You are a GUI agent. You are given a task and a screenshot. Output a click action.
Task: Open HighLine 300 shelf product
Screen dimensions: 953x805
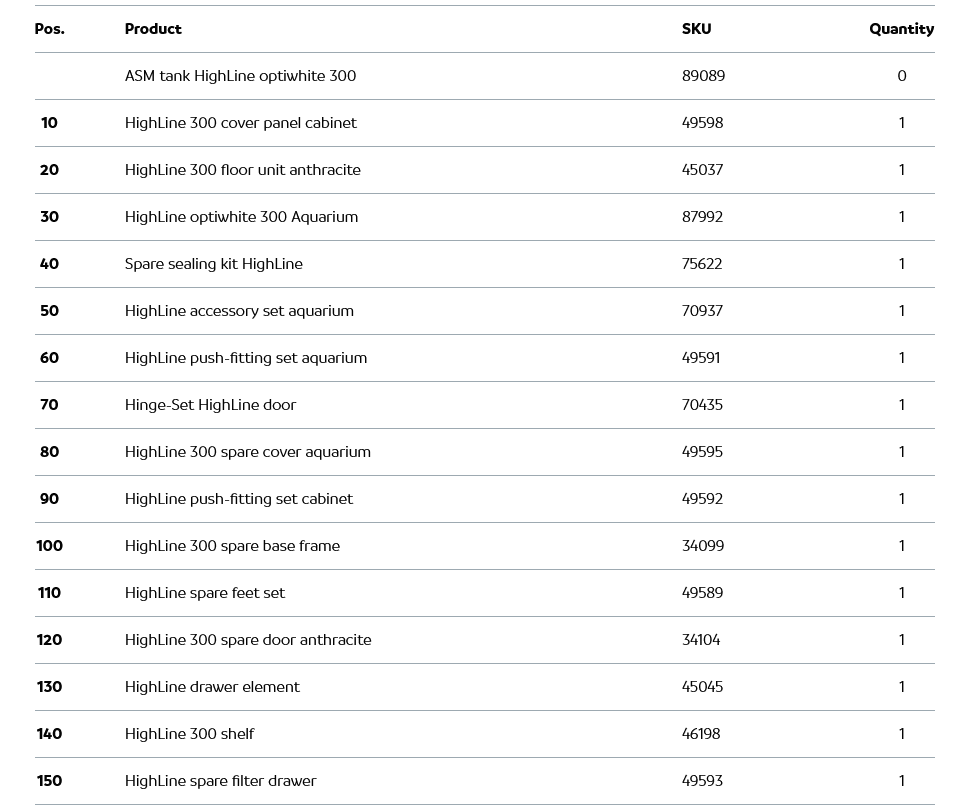189,734
